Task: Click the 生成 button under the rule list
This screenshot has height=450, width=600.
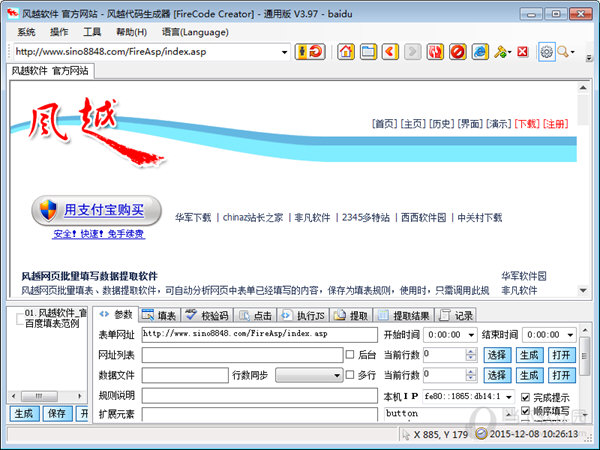Action: tap(24, 414)
